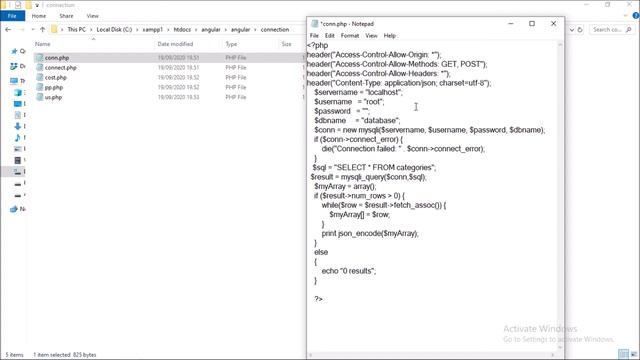Viewport: 640px width, 360px height.
Task: Click the search magnifier icon in Explorer
Action: [x=629, y=30]
